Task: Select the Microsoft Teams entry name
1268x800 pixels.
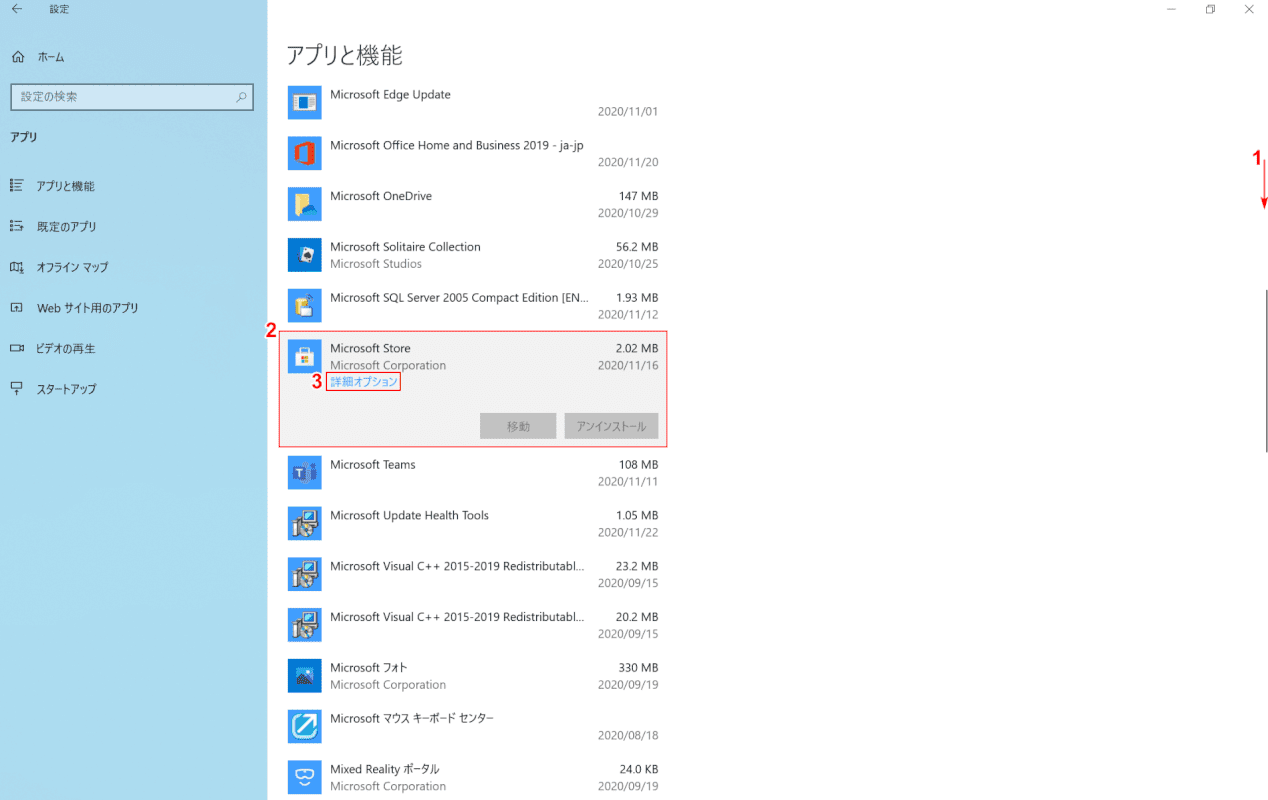Action: click(372, 465)
